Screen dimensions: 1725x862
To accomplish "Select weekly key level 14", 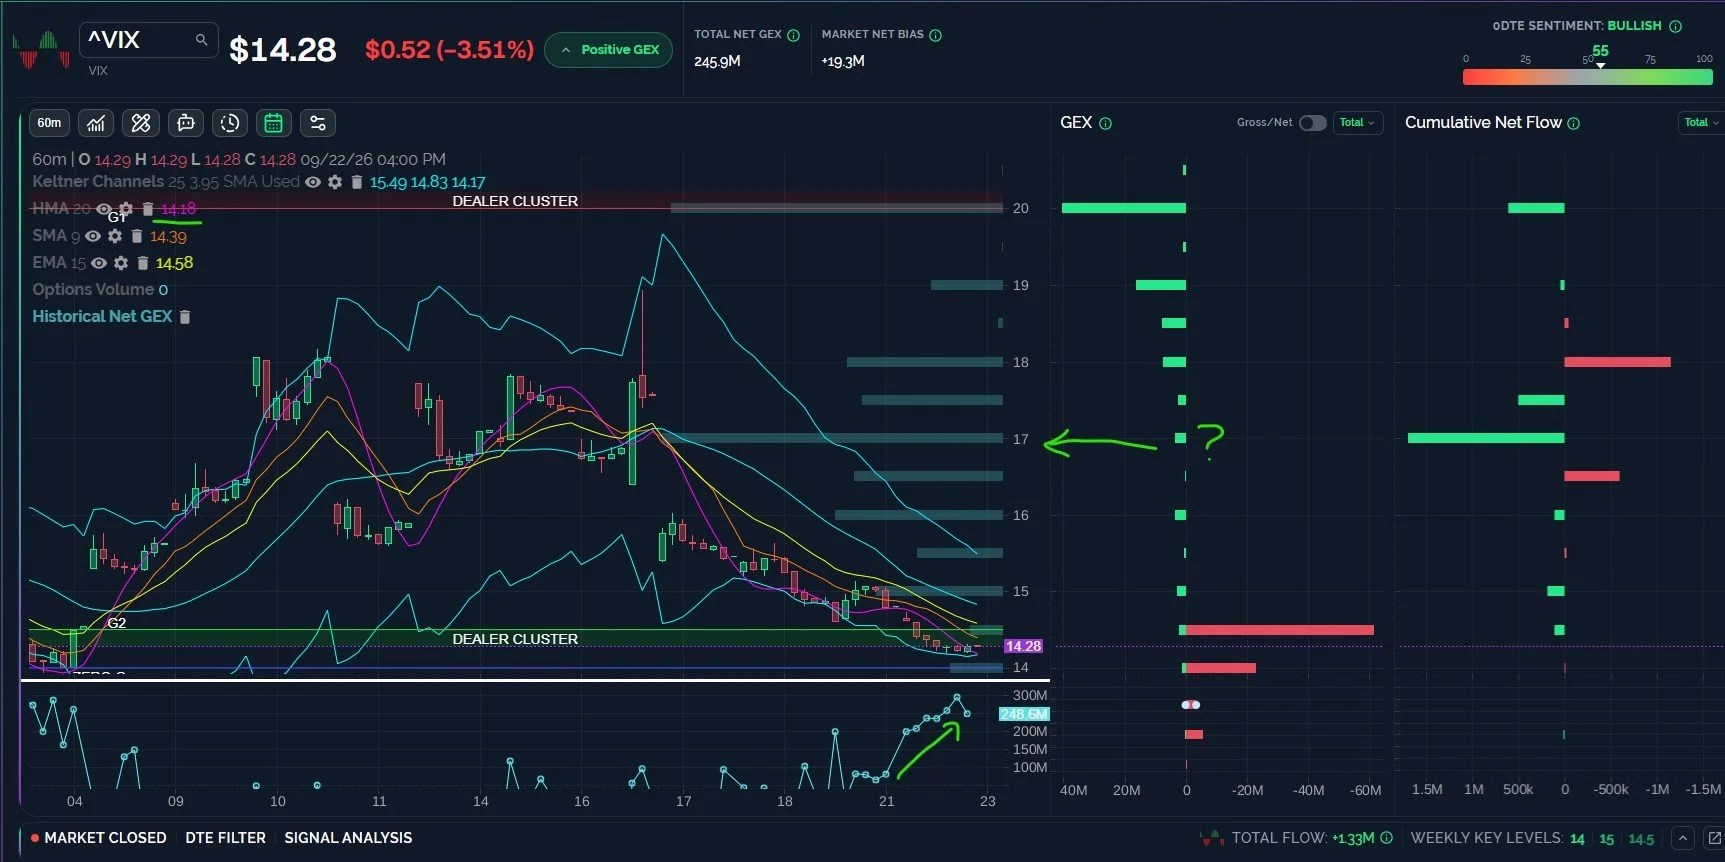I will pyautogui.click(x=1577, y=839).
